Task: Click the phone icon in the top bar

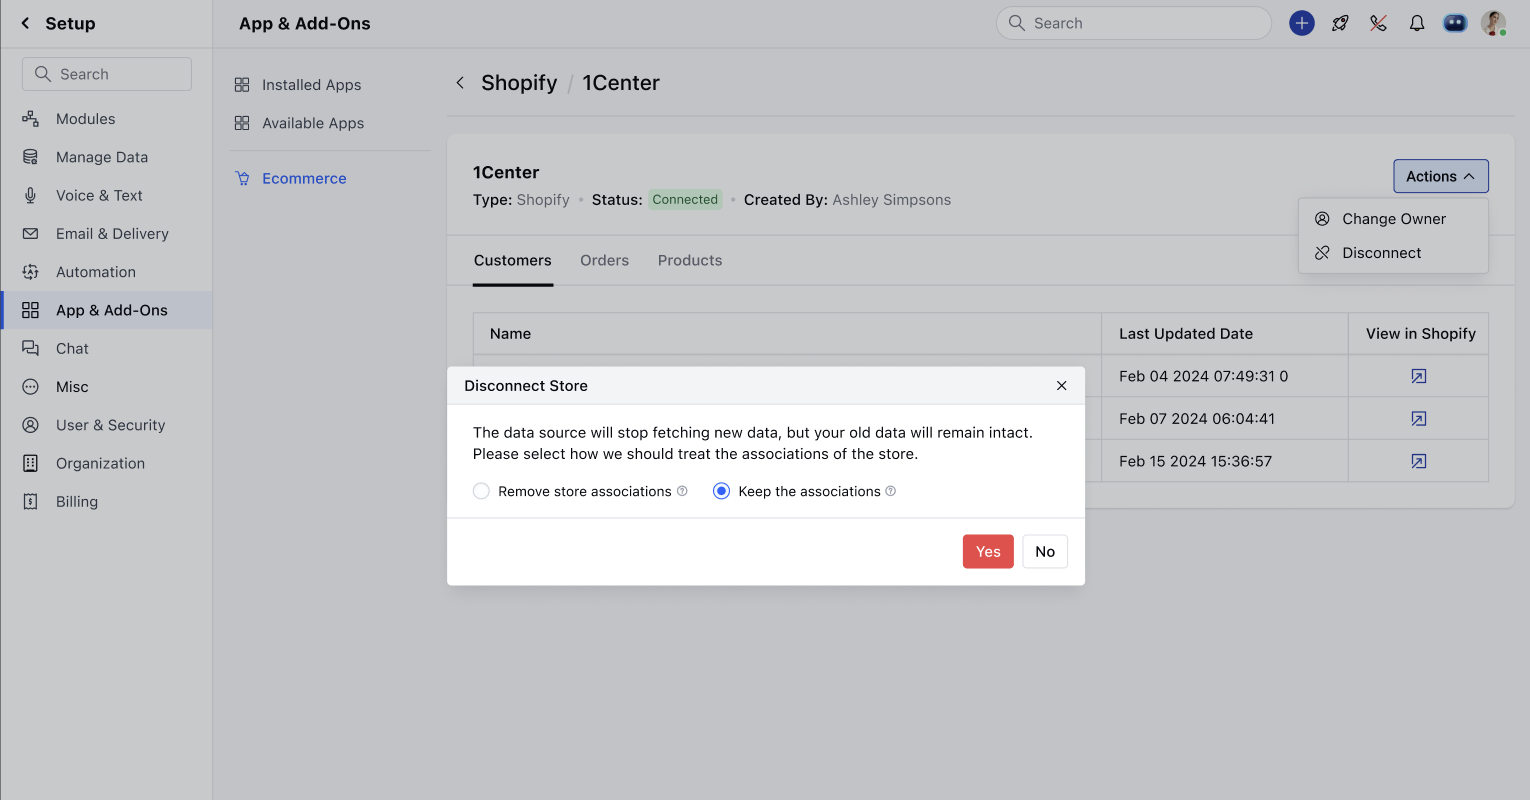Action: pyautogui.click(x=1379, y=23)
